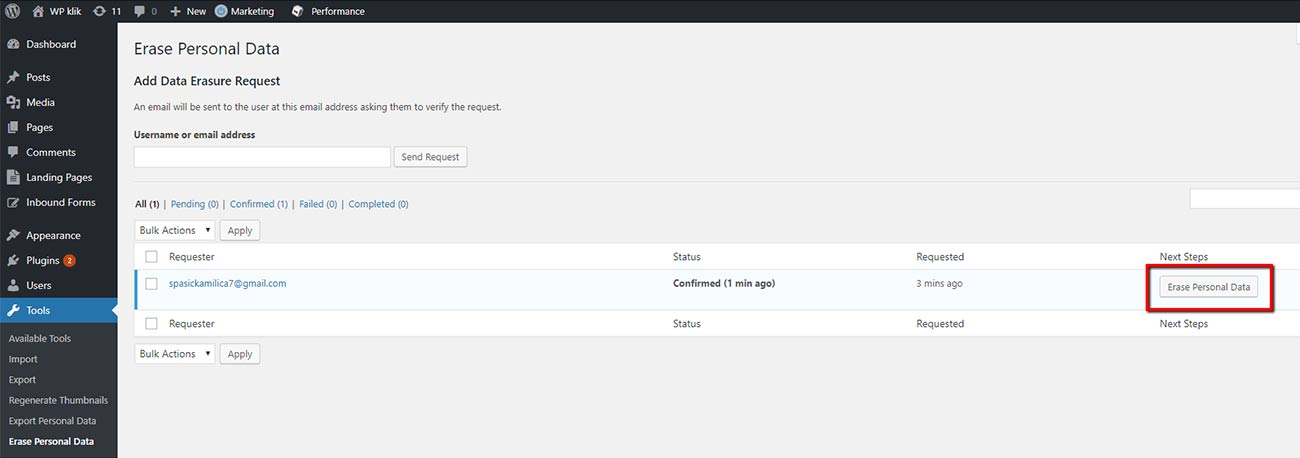
Task: Click the Dashboard gauge icon
Action: 13,44
